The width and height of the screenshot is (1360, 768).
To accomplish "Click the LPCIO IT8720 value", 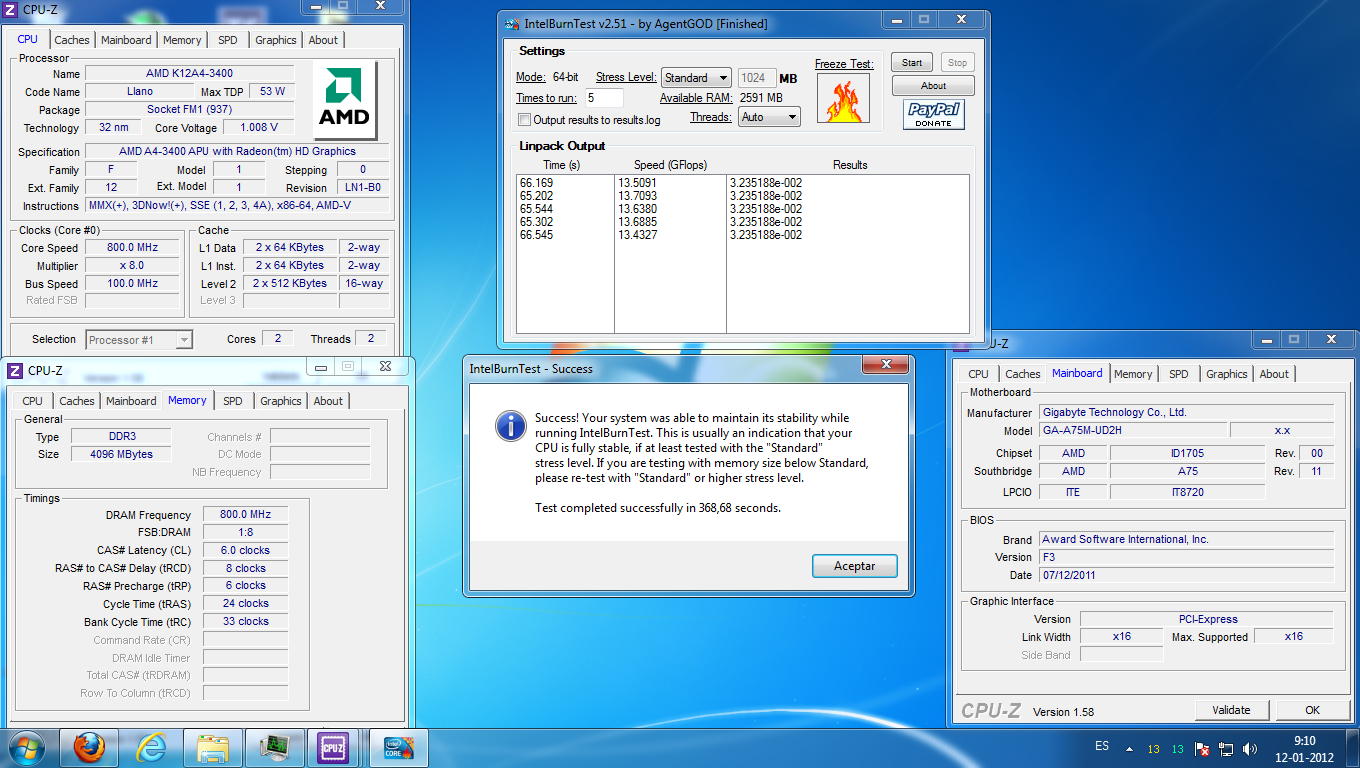I will 1188,492.
